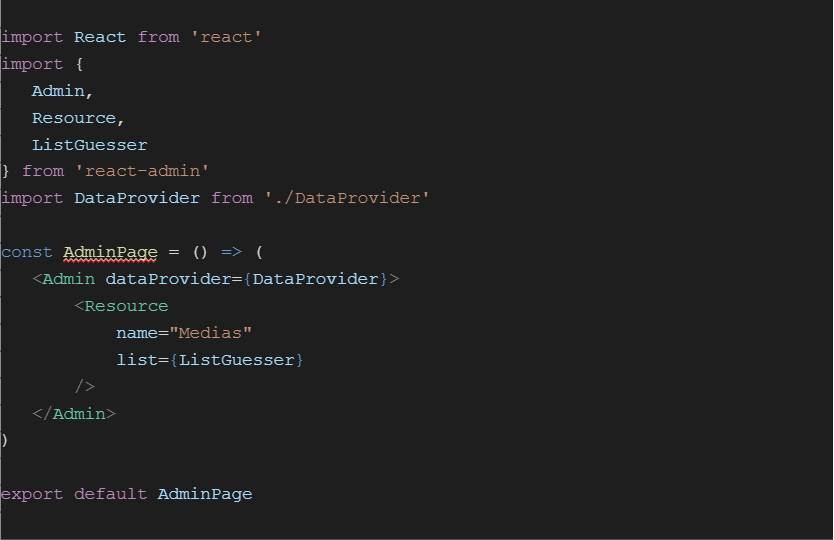Image resolution: width=834 pixels, height=540 pixels.
Task: Click the 'react' string literal
Action: pyautogui.click(x=226, y=37)
